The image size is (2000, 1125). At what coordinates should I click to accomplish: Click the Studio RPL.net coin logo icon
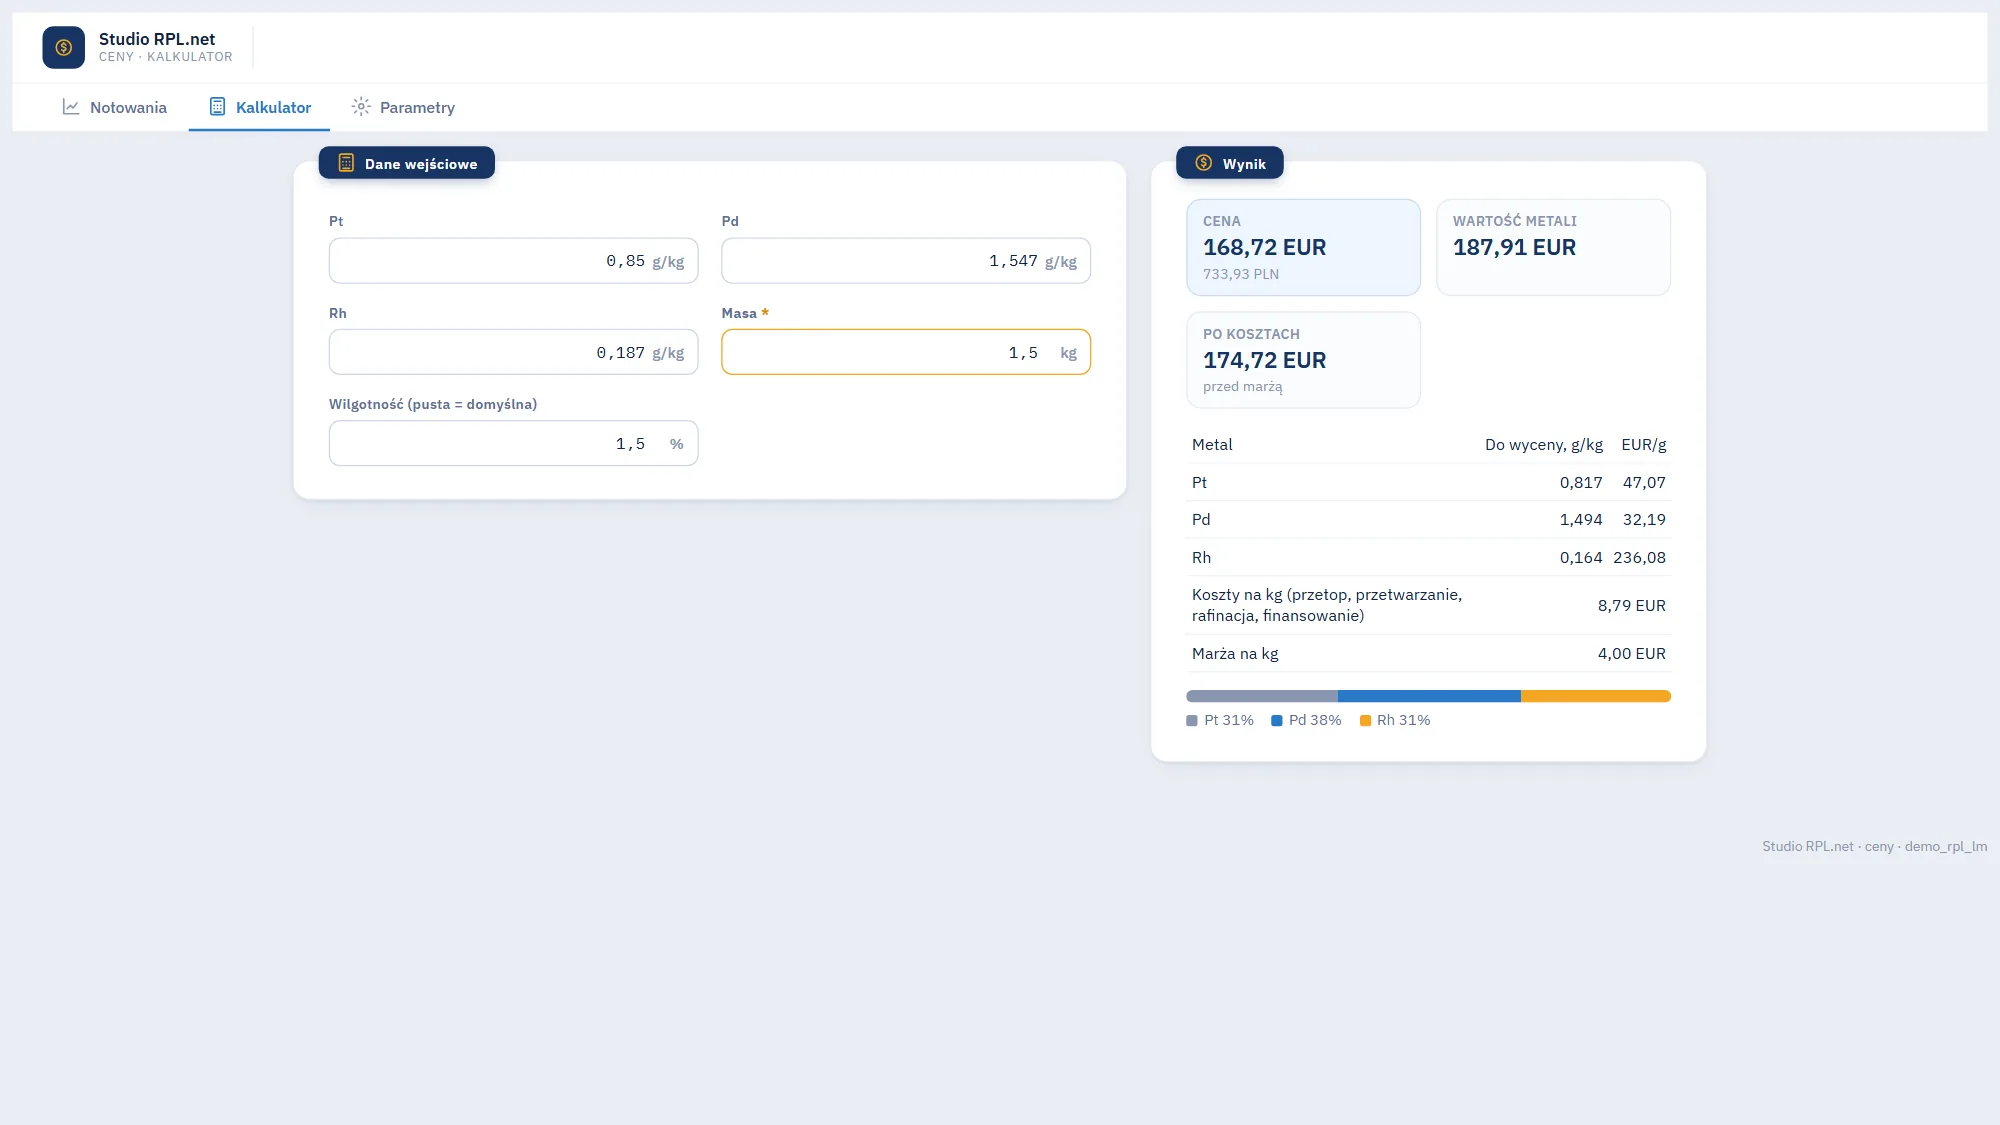point(63,47)
